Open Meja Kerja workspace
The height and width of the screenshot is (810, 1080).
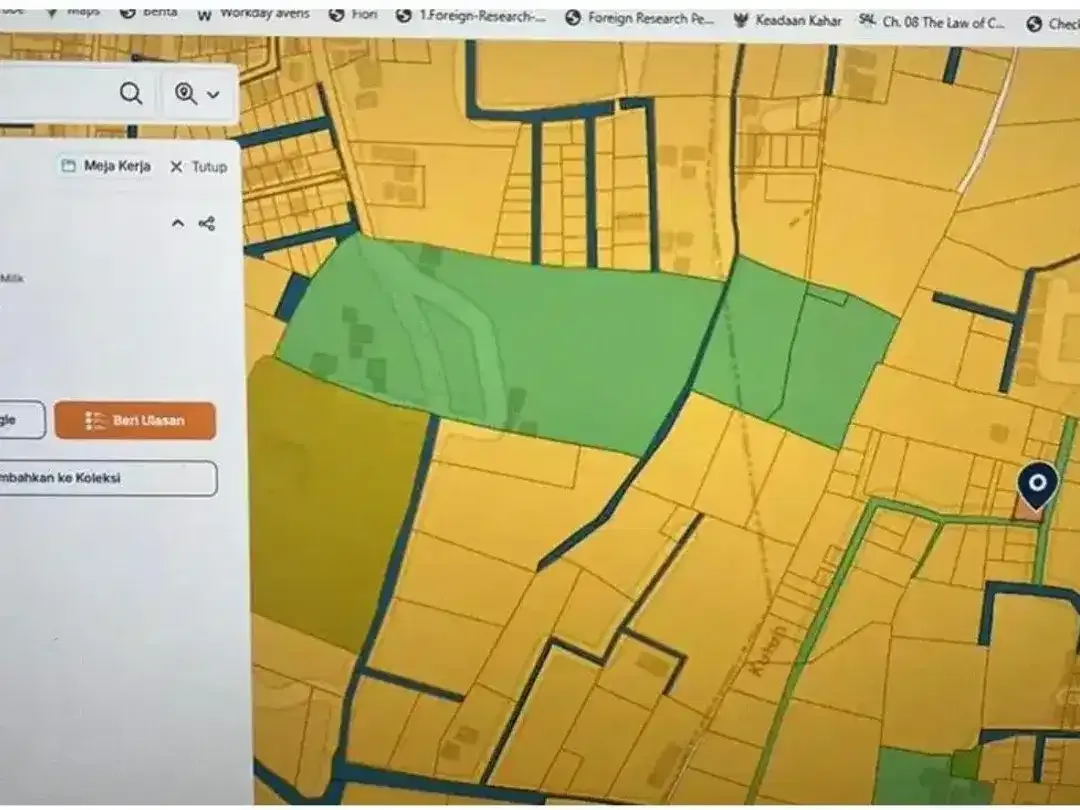pyautogui.click(x=106, y=166)
